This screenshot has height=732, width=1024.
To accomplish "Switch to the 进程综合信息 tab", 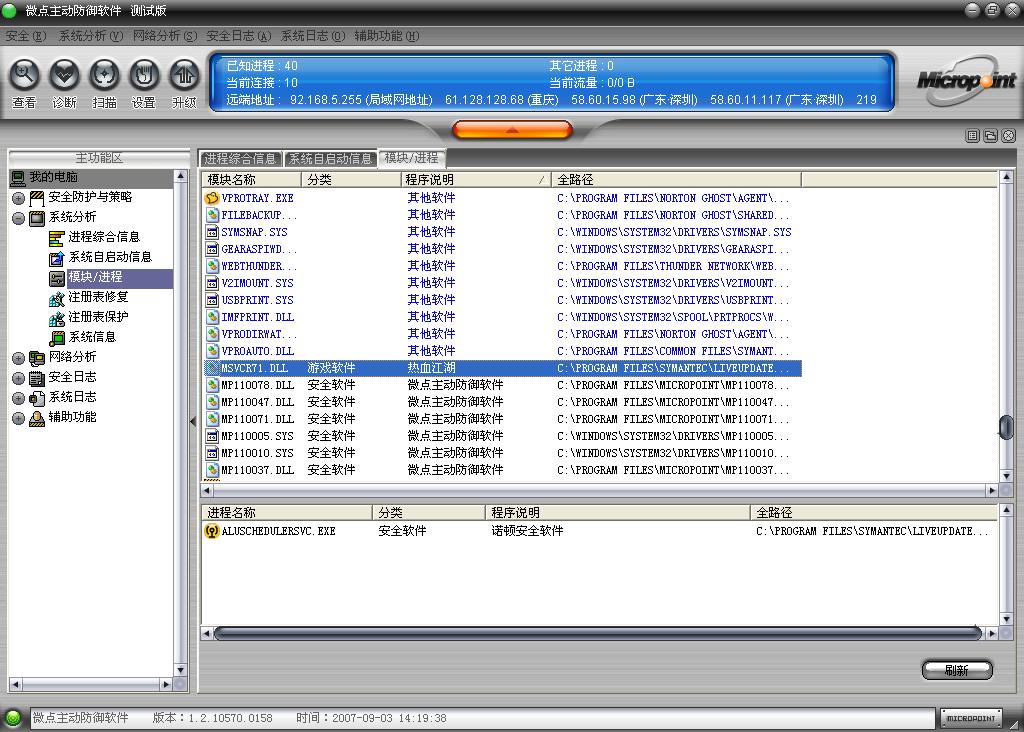I will [240, 159].
